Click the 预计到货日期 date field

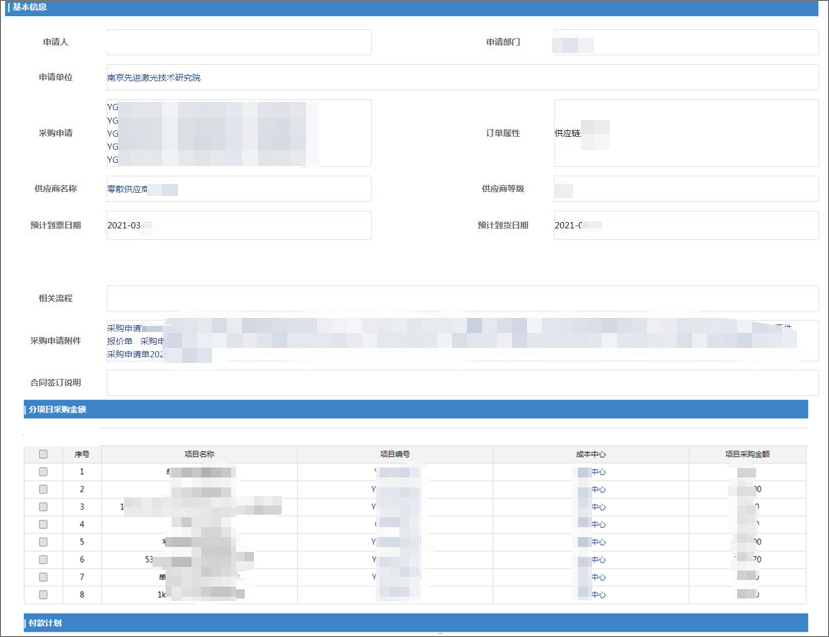[x=686, y=225]
